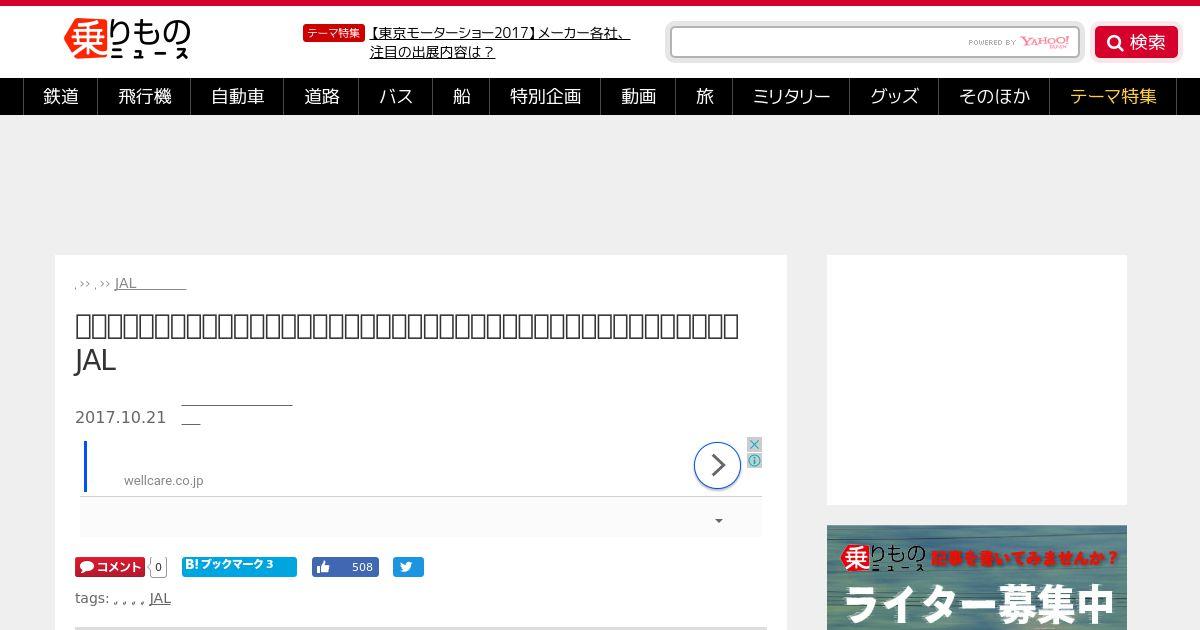Viewport: 1200px width, 630px height.
Task: Open the JAL tag link
Action: click(x=160, y=598)
